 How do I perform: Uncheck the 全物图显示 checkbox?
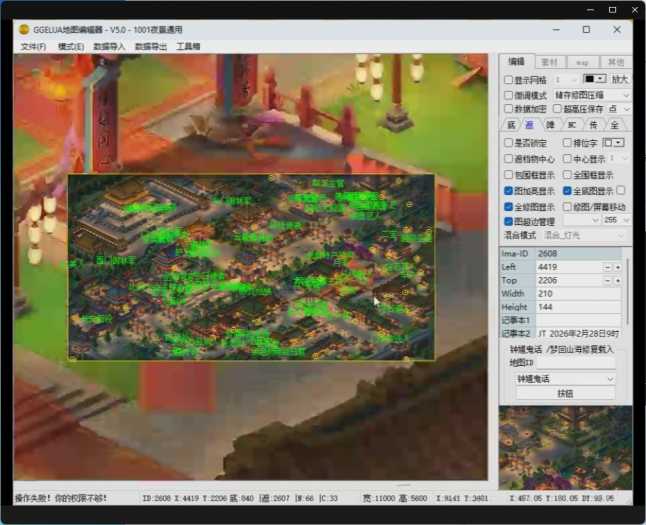[508, 206]
